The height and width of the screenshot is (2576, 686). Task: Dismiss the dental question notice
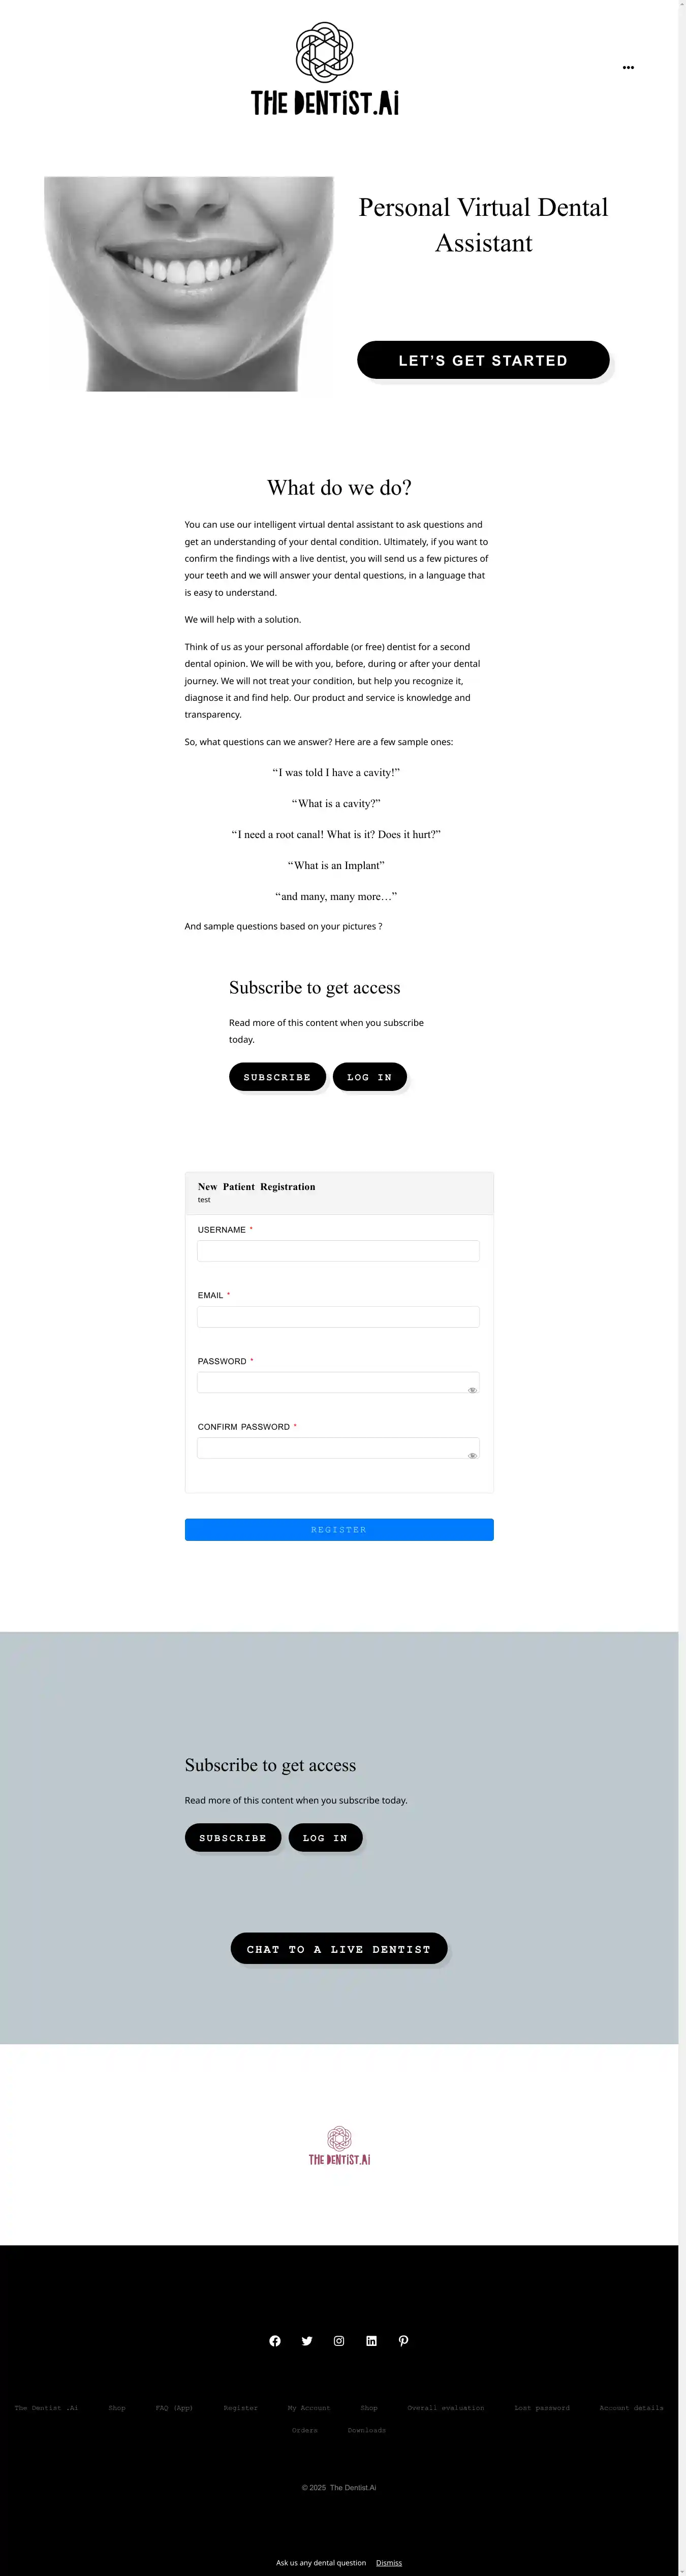[389, 2563]
